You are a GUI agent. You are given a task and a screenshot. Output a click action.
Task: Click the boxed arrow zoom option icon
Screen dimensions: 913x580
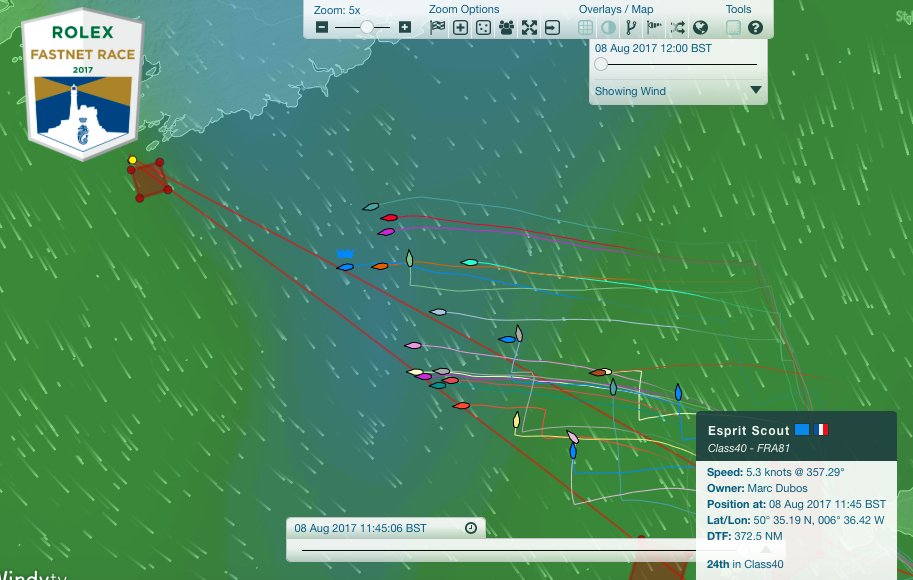point(552,27)
